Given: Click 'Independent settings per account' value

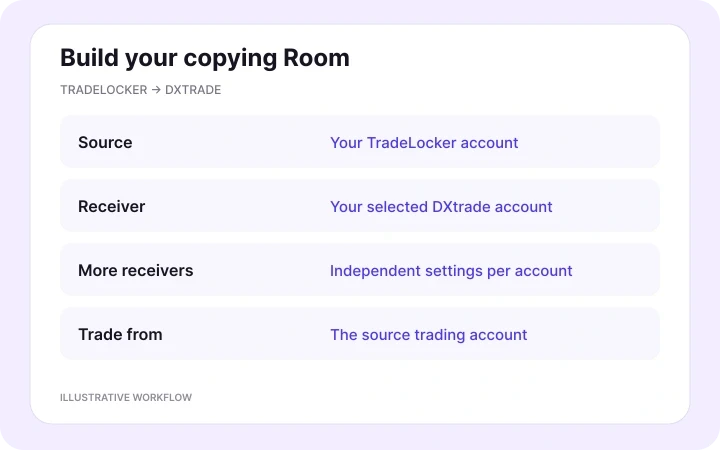Looking at the screenshot, I should point(451,271).
